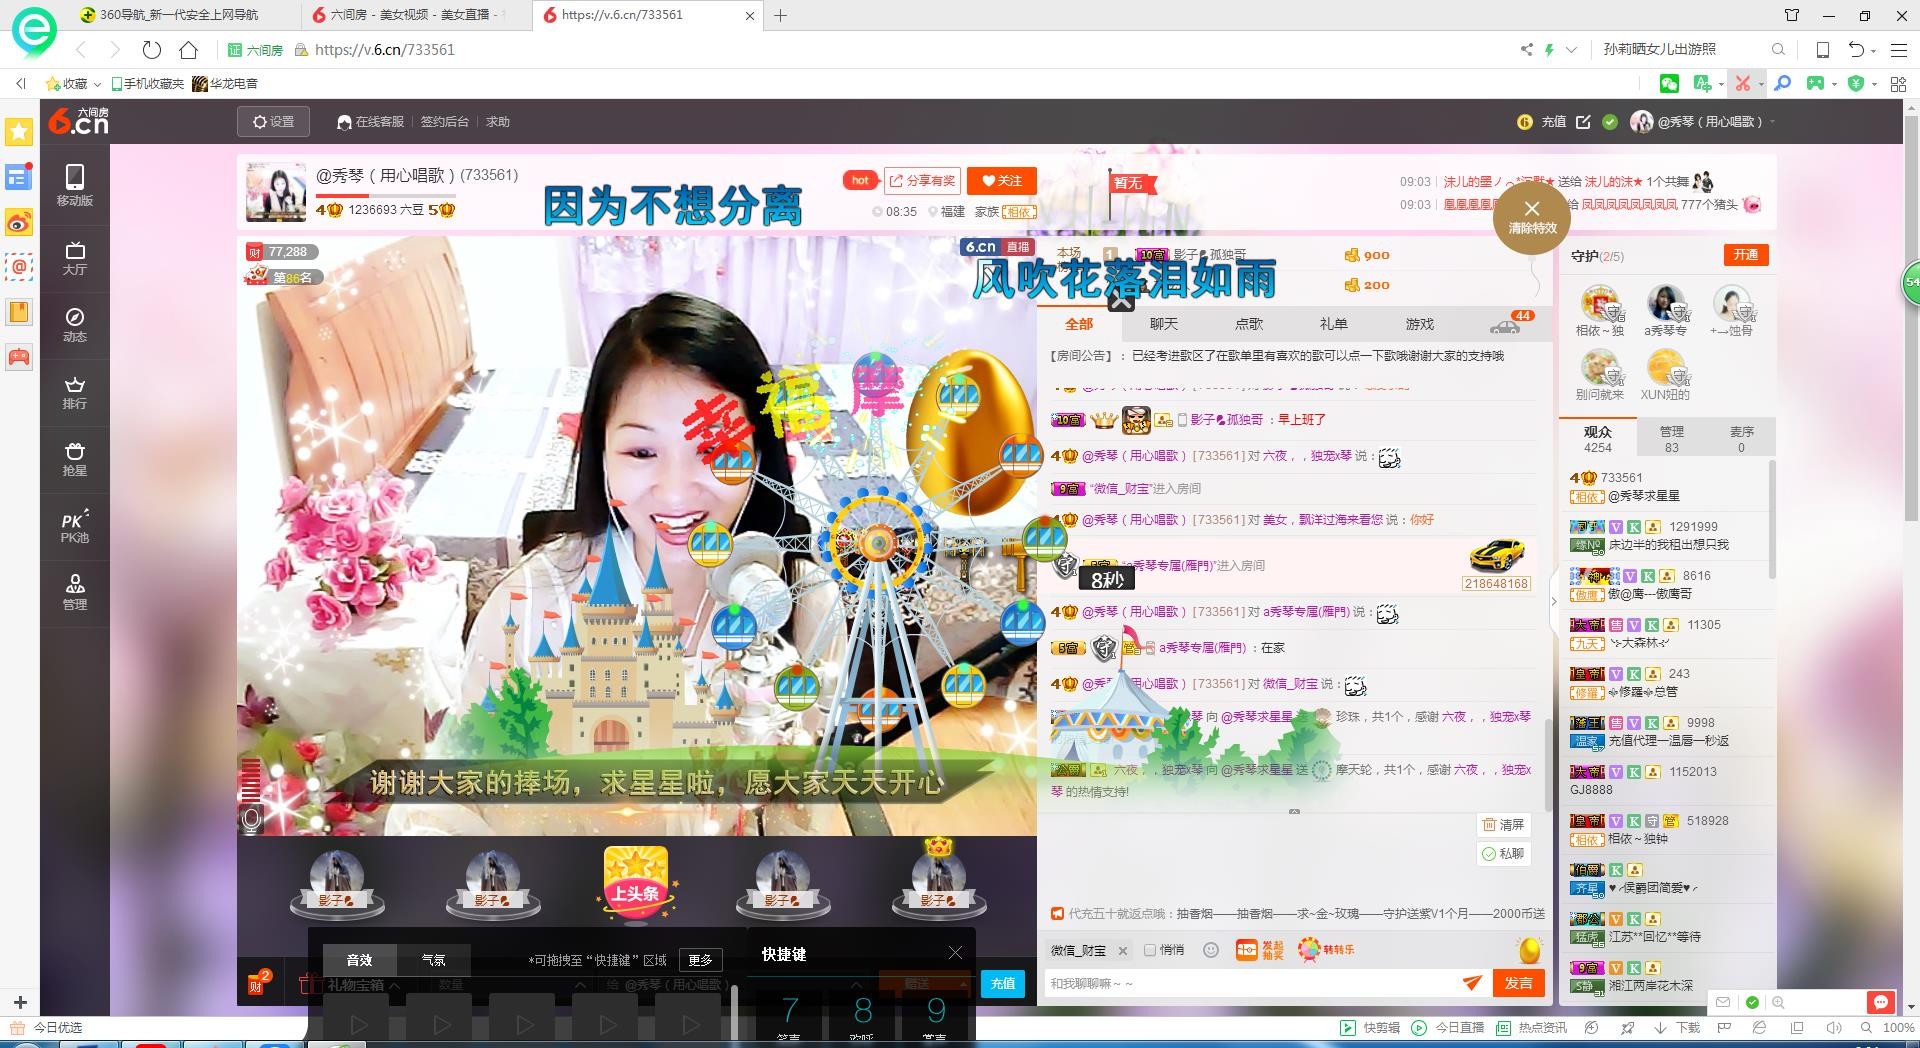Click the browser refresh icon
Viewport: 1920px width, 1048px height.
[151, 49]
